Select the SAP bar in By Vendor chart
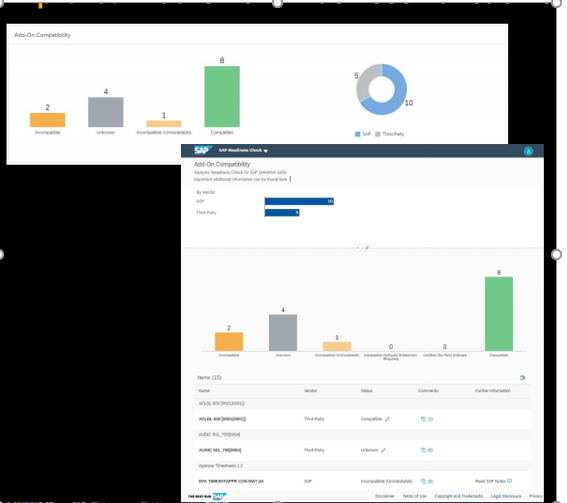Screen dimensions: 567x503 click(299, 201)
